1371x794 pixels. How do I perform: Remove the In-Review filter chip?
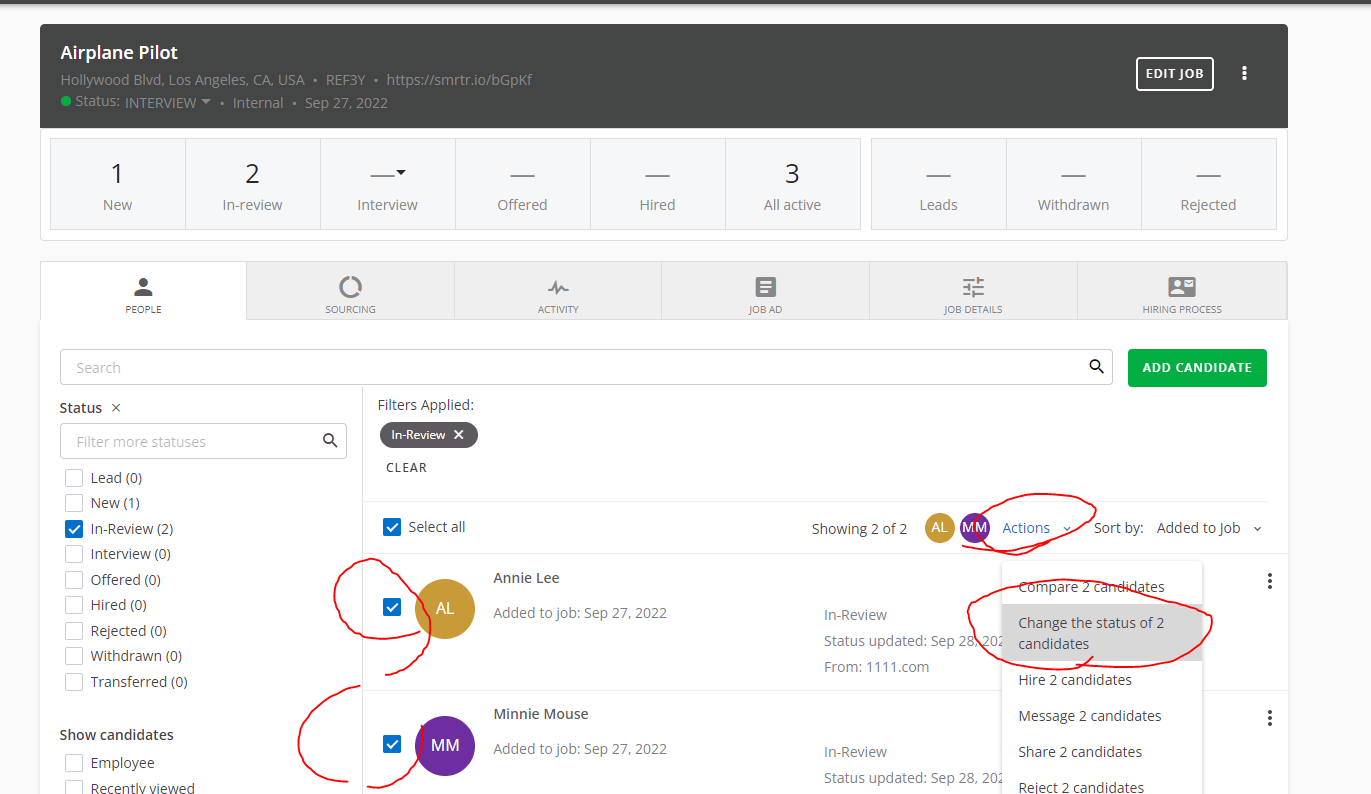point(459,435)
